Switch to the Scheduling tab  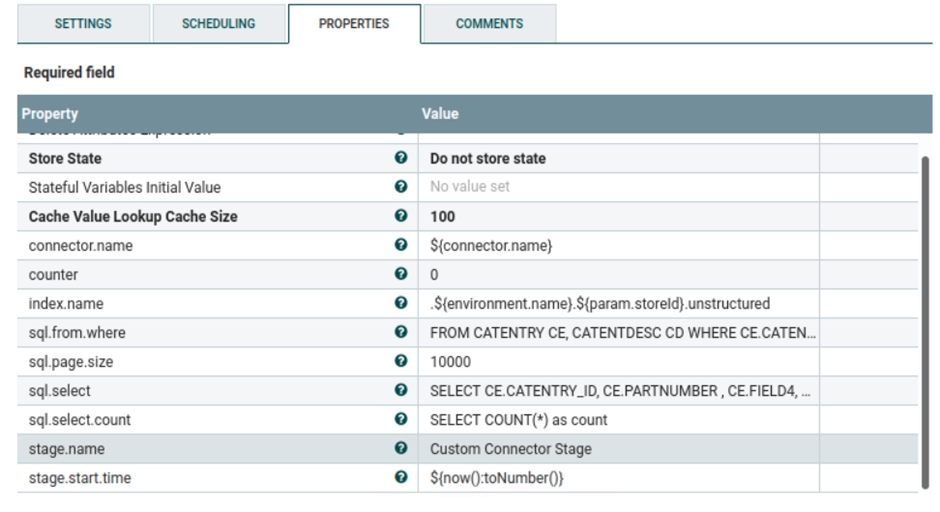coord(218,24)
